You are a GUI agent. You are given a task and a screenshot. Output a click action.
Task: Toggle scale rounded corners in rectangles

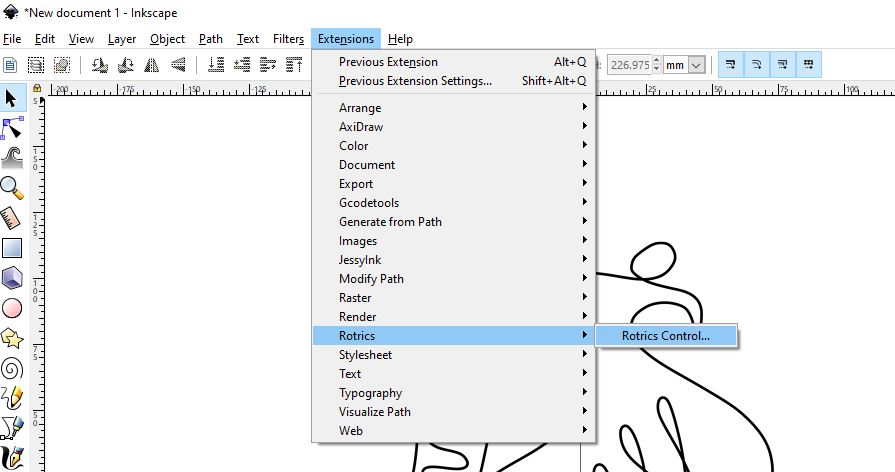pyautogui.click(x=757, y=64)
